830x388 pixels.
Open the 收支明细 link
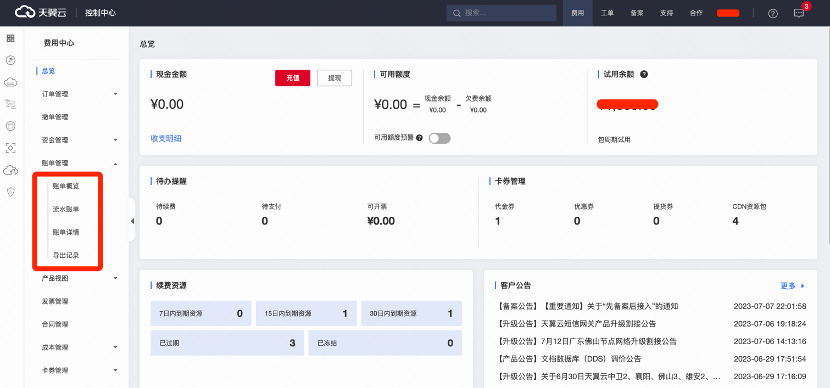point(166,138)
